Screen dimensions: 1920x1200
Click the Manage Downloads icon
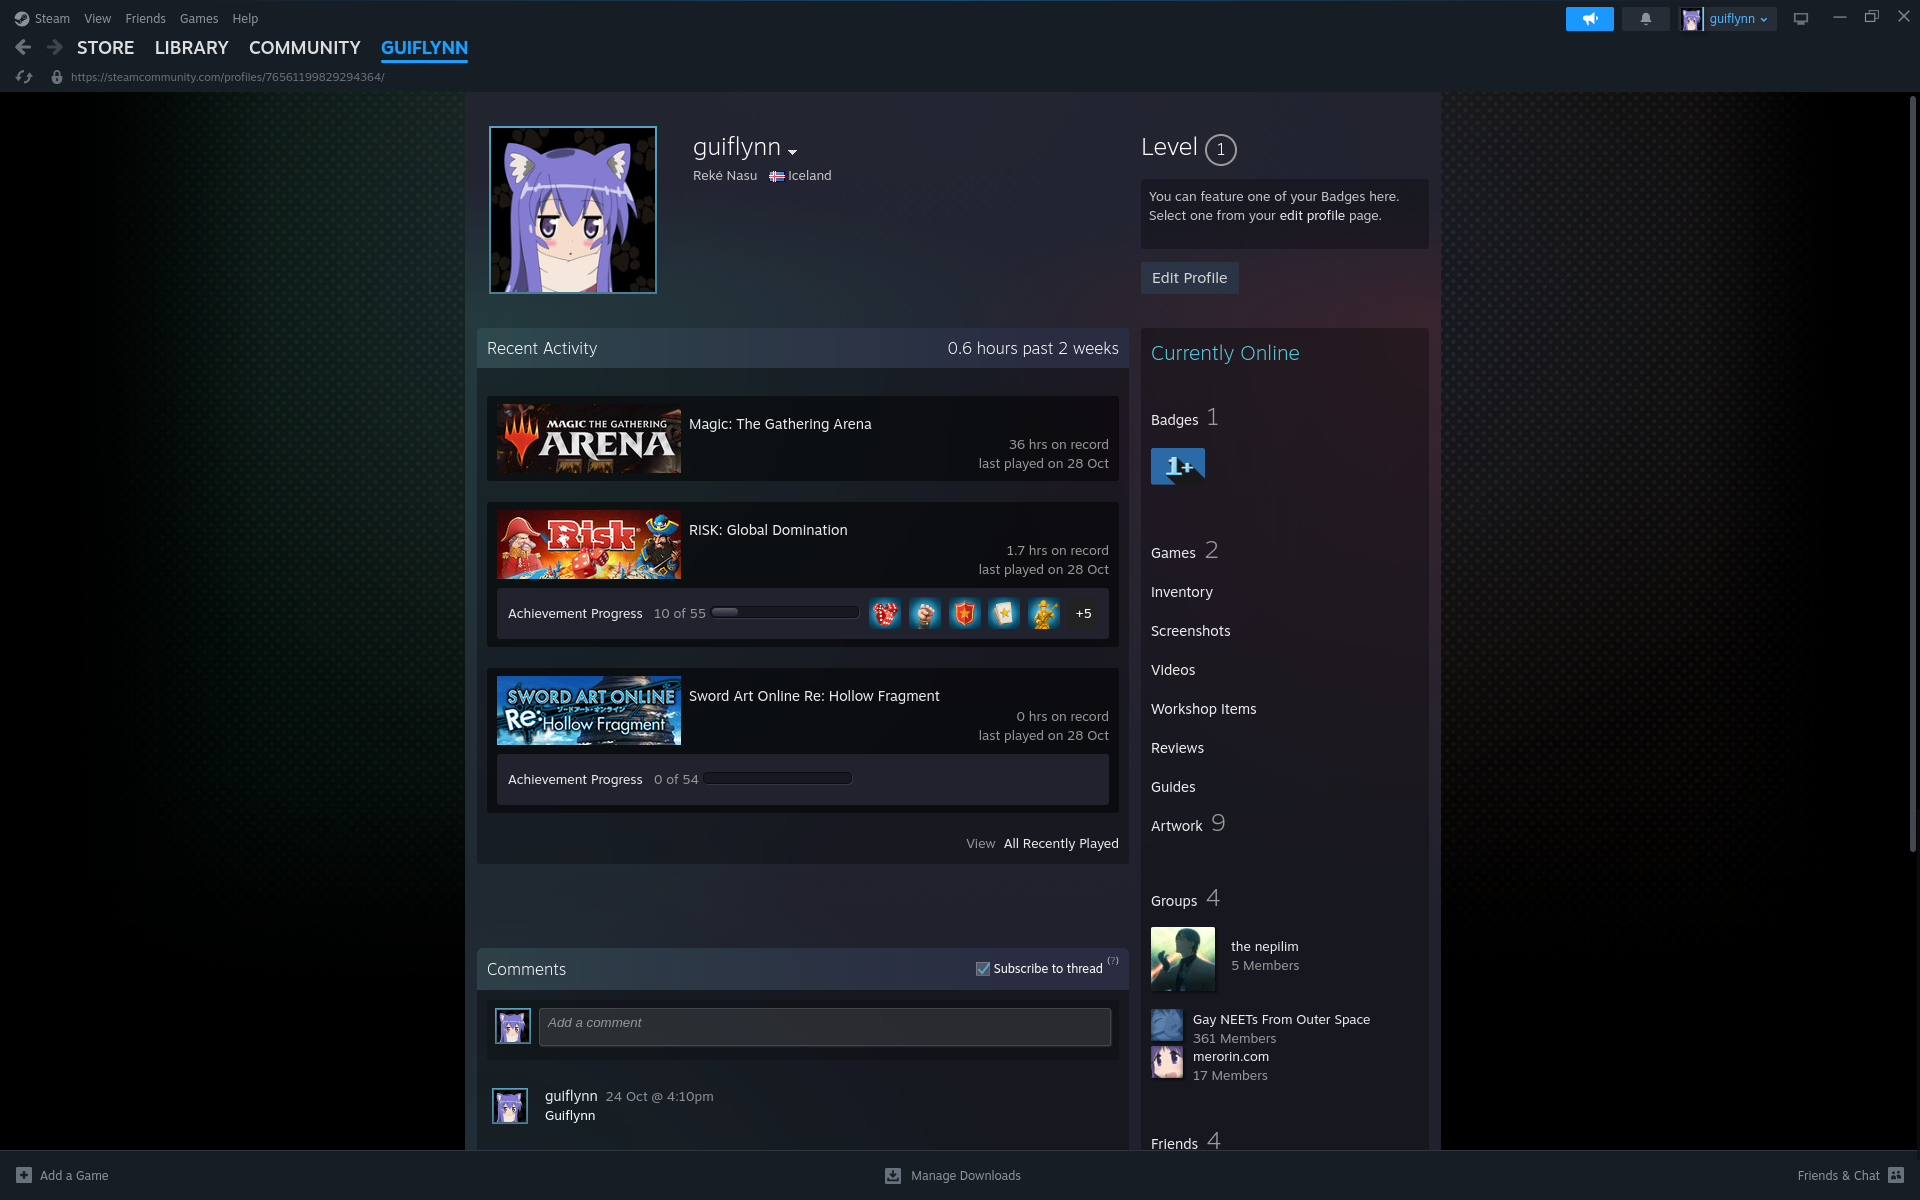[x=893, y=1175]
